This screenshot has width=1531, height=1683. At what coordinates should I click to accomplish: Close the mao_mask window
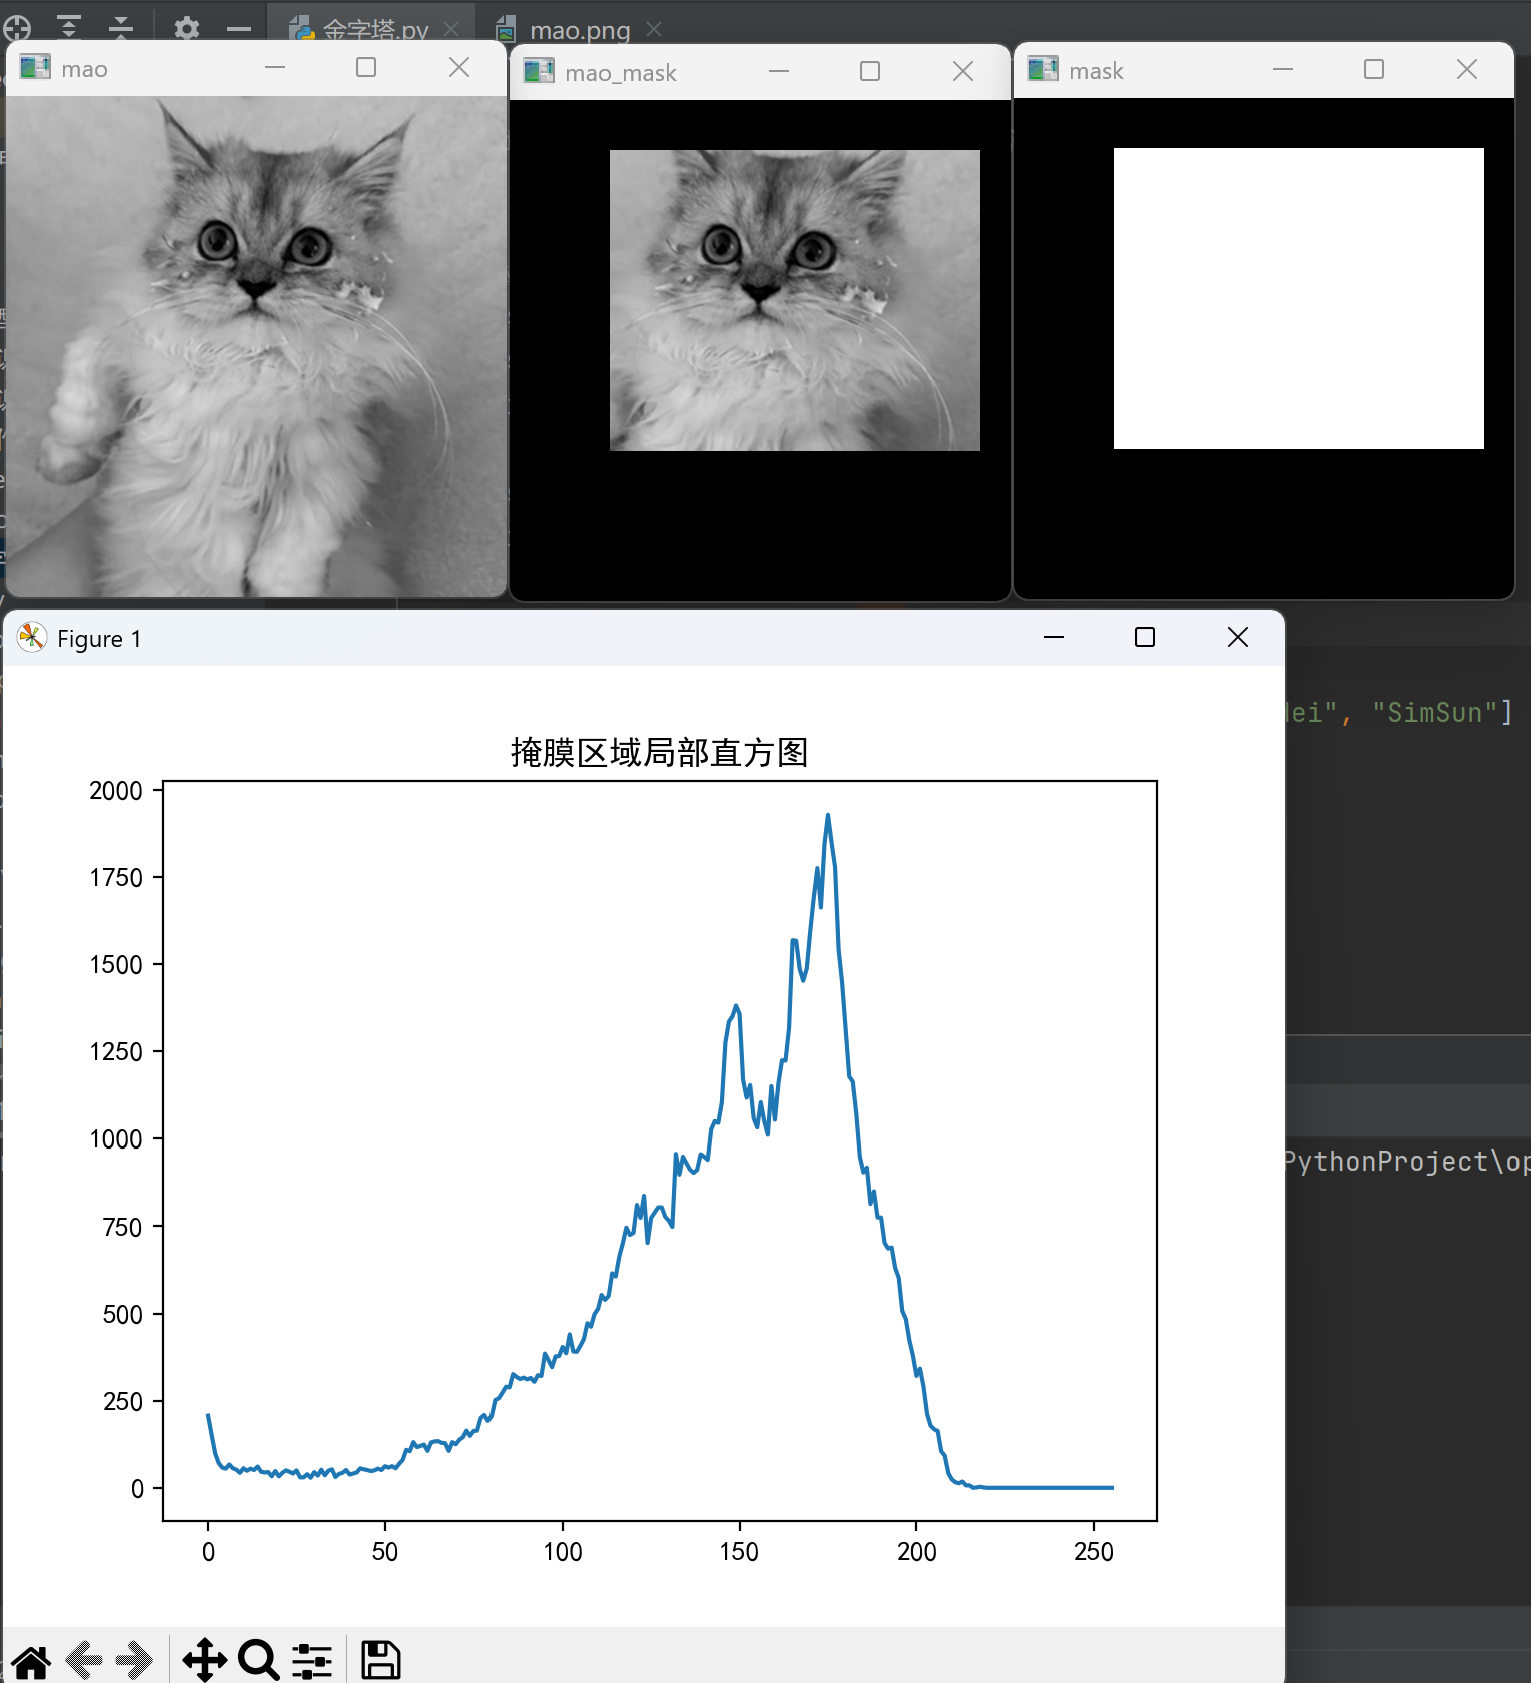(963, 71)
